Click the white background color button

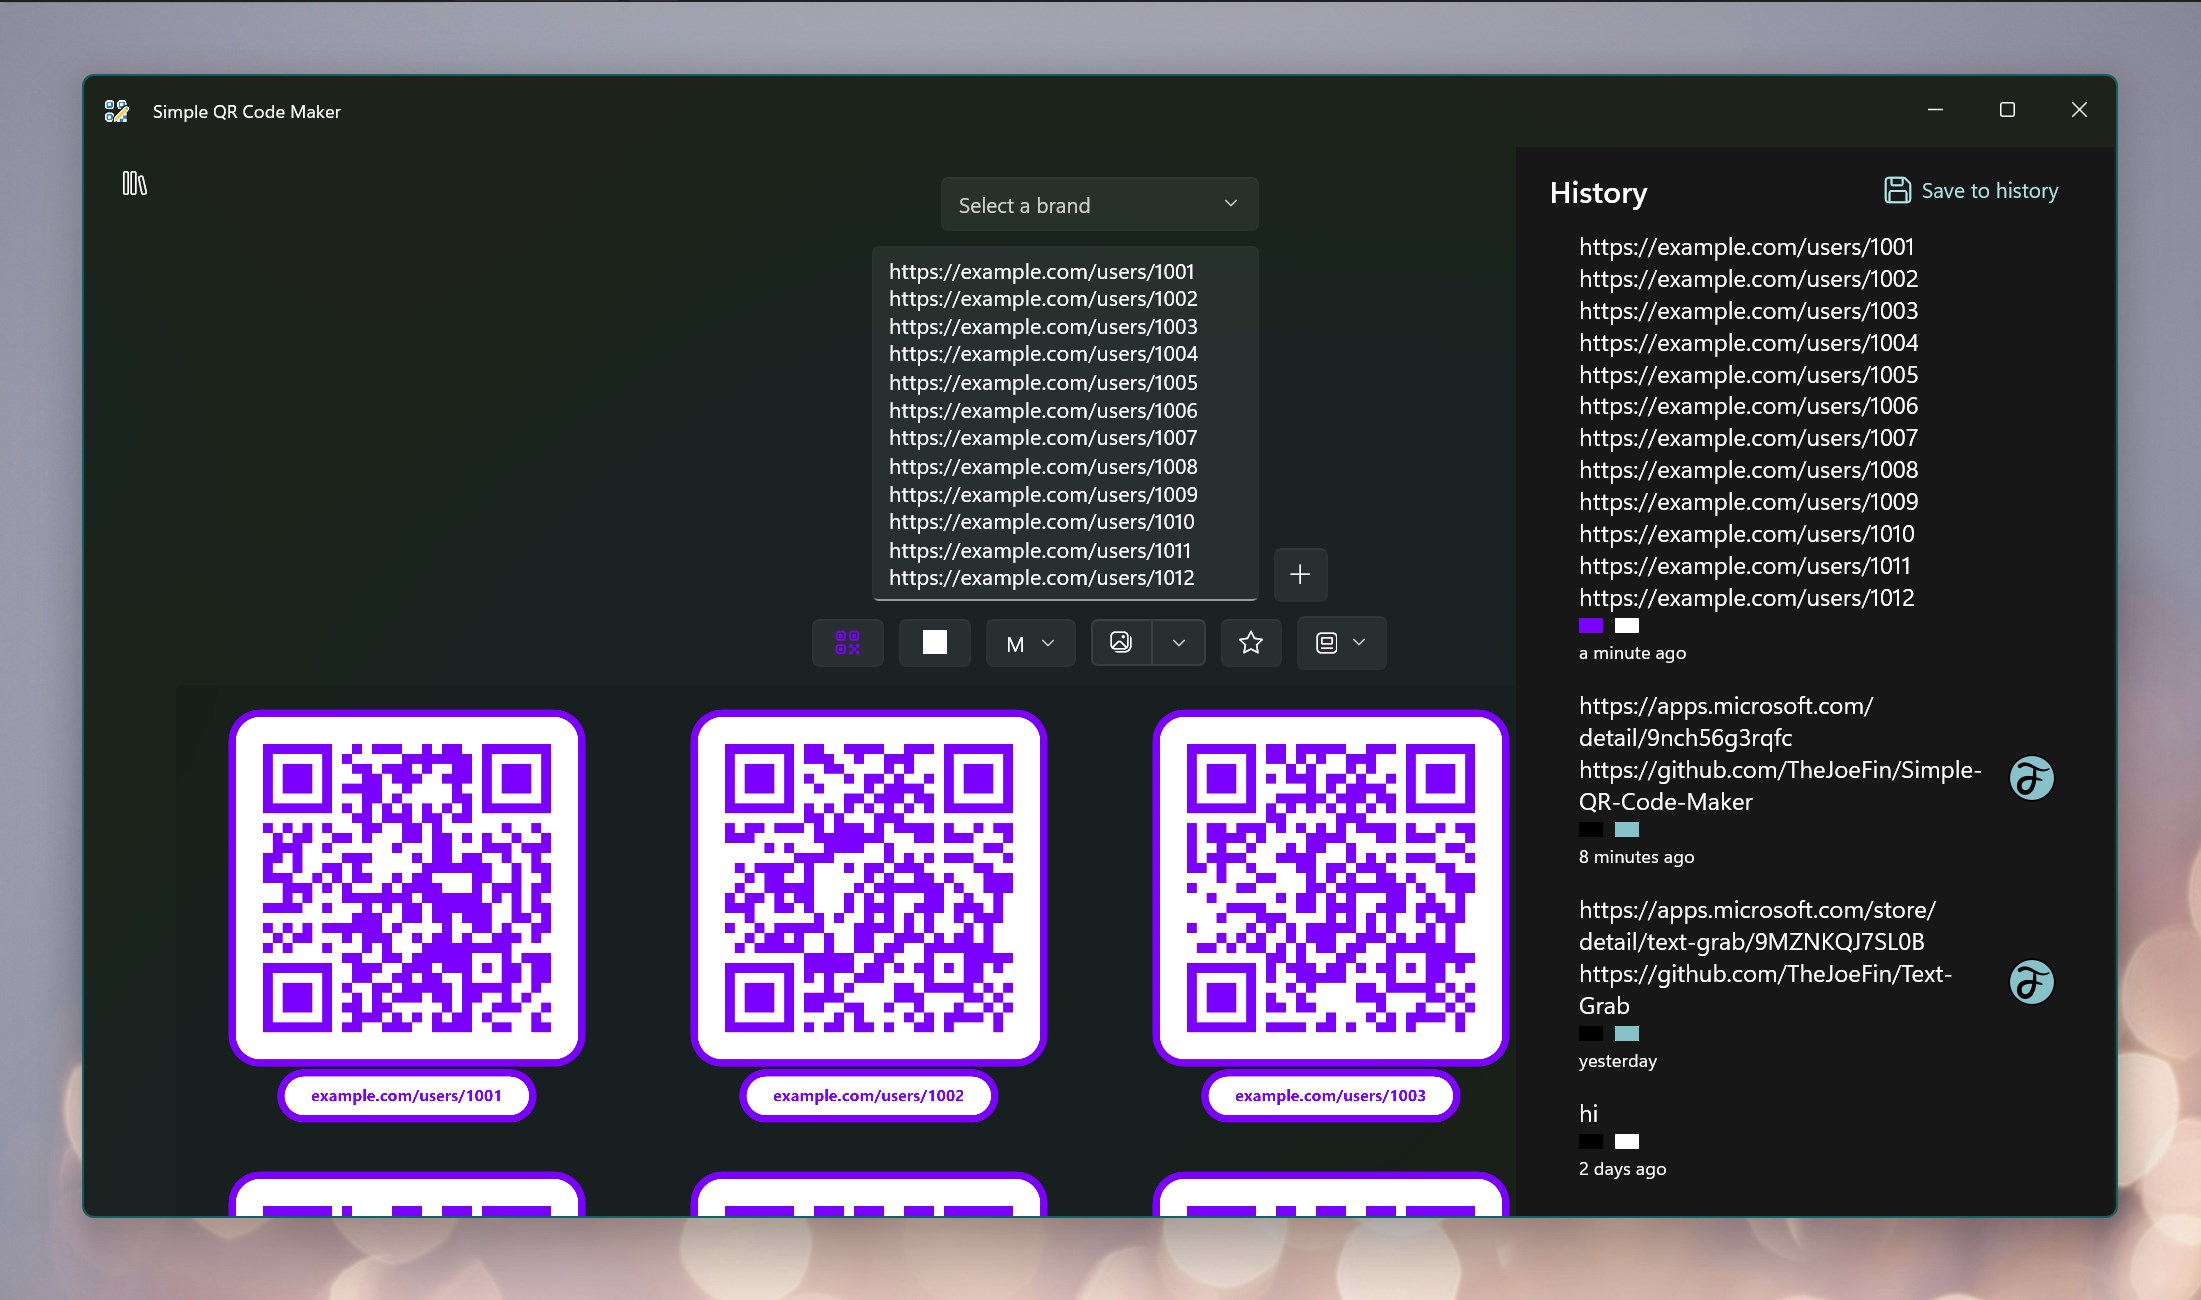[x=934, y=643]
